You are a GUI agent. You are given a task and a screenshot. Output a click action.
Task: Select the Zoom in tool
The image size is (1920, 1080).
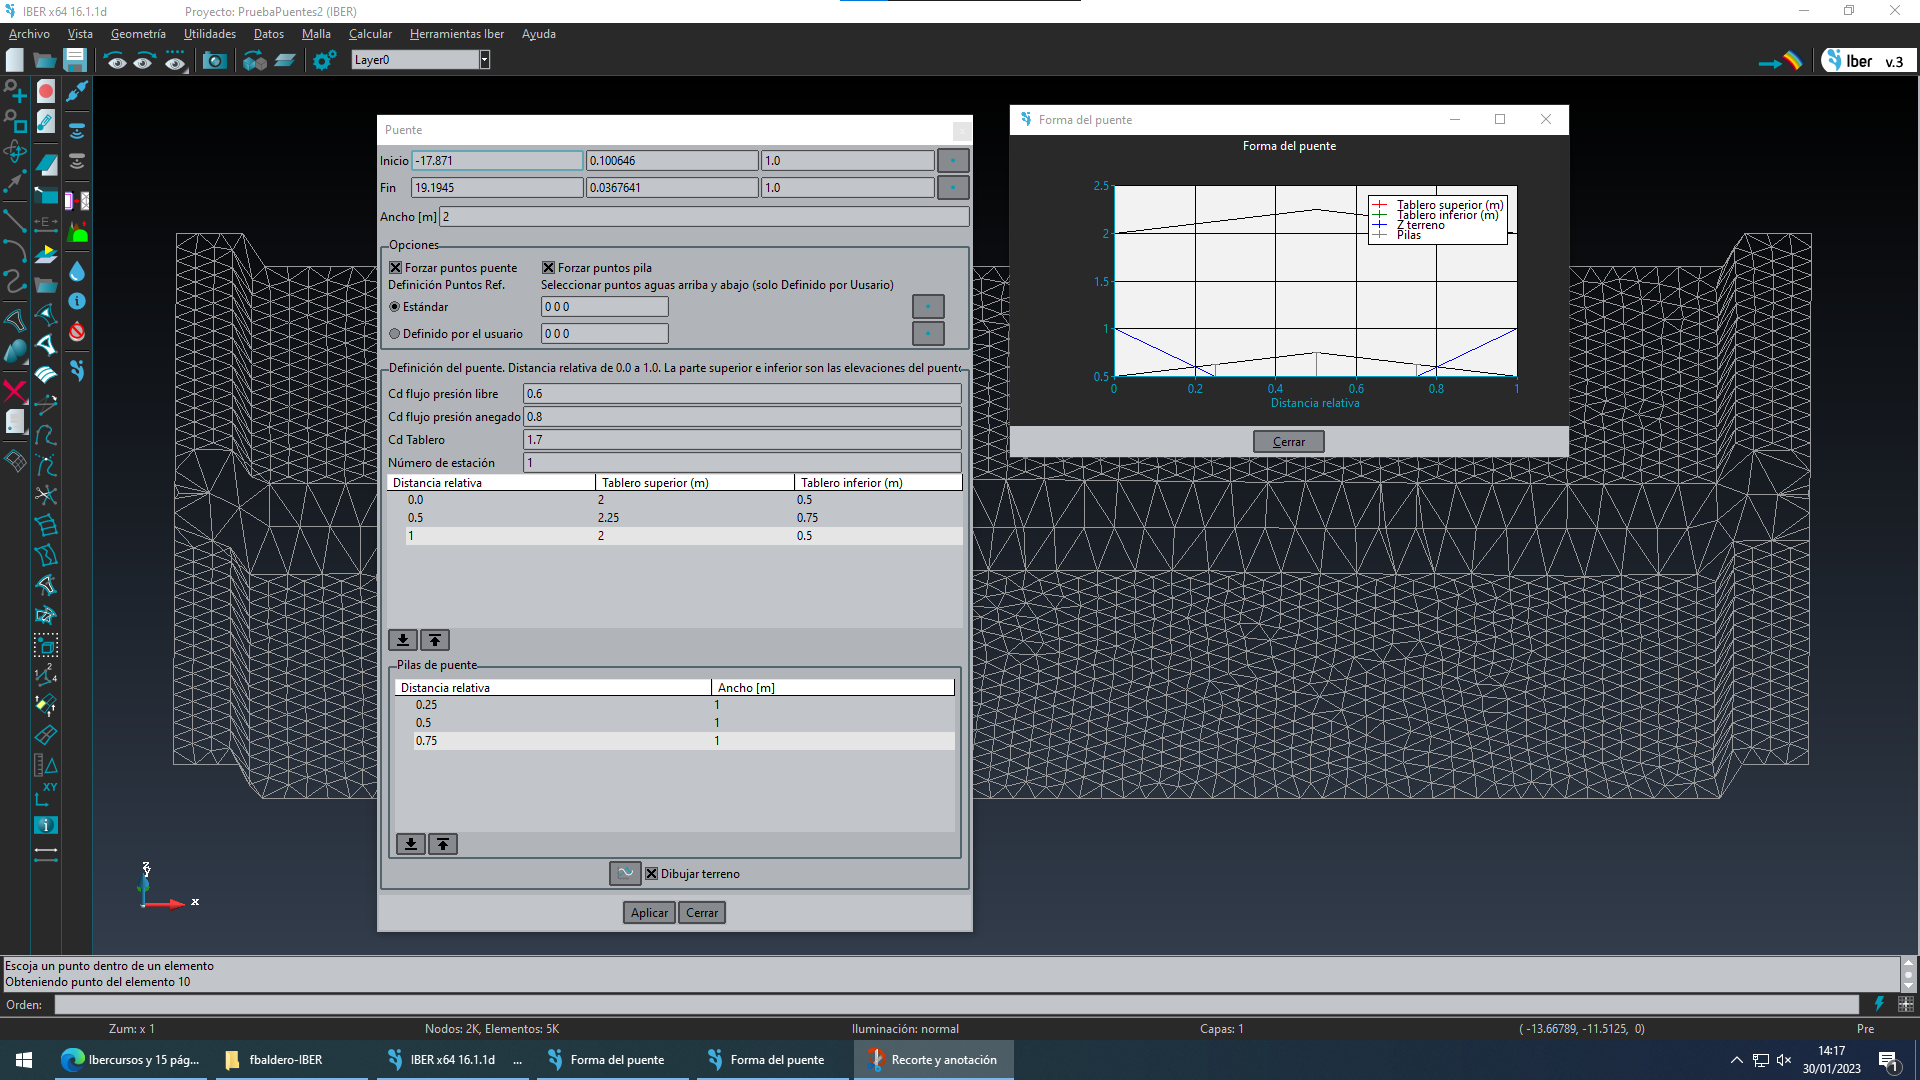point(15,92)
